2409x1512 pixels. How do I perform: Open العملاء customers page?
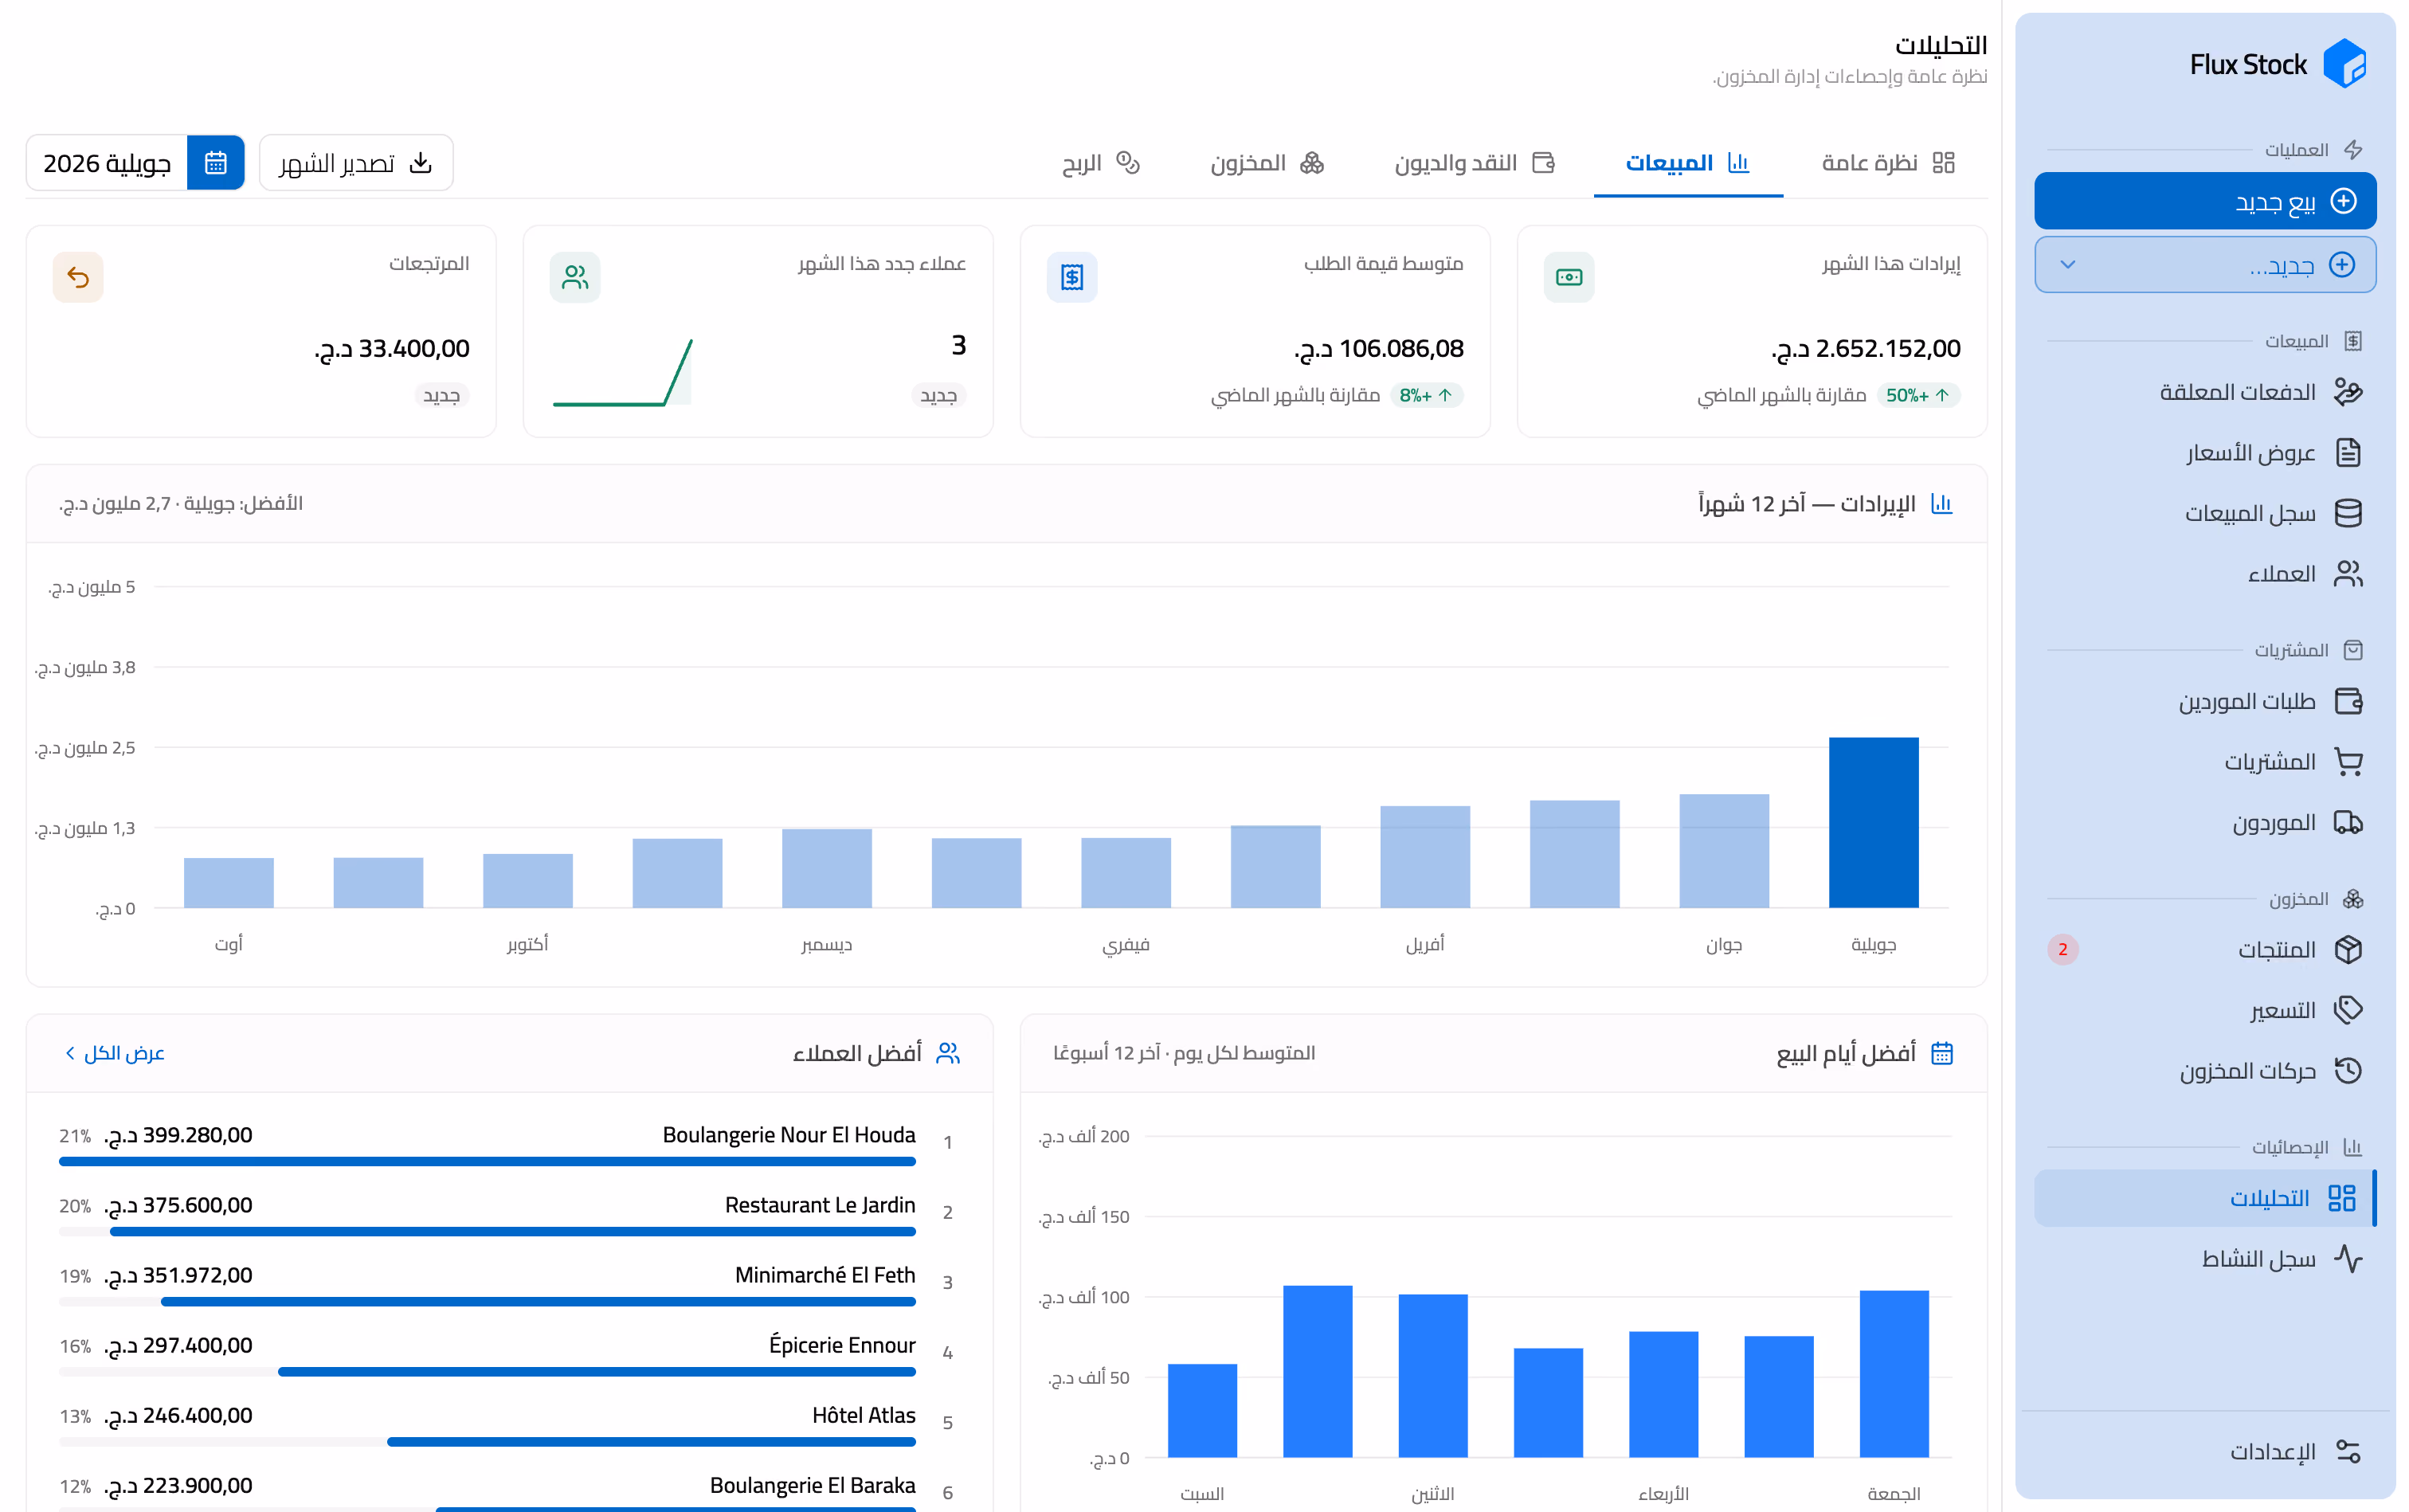tap(2204, 574)
